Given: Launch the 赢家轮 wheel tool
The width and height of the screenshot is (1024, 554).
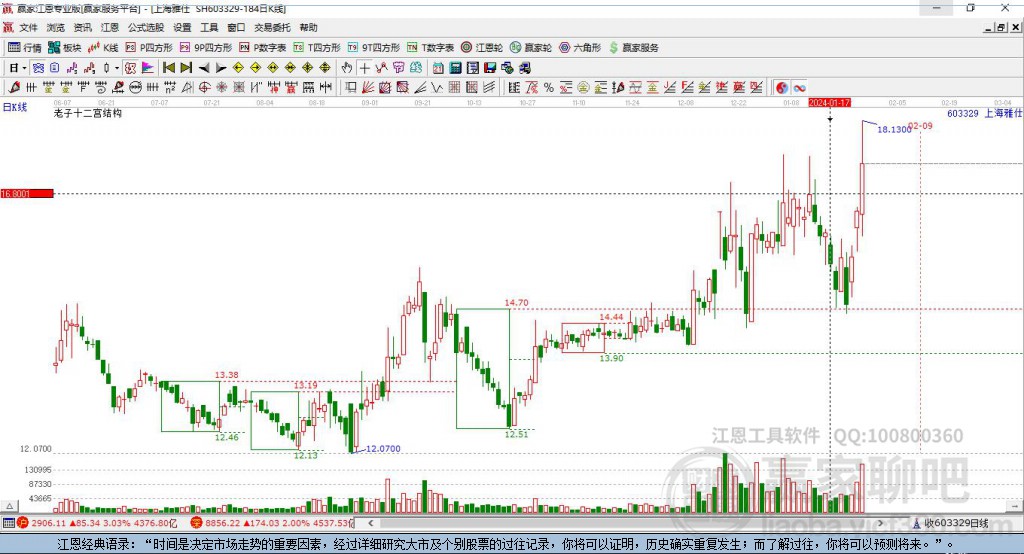Looking at the screenshot, I should 531,48.
